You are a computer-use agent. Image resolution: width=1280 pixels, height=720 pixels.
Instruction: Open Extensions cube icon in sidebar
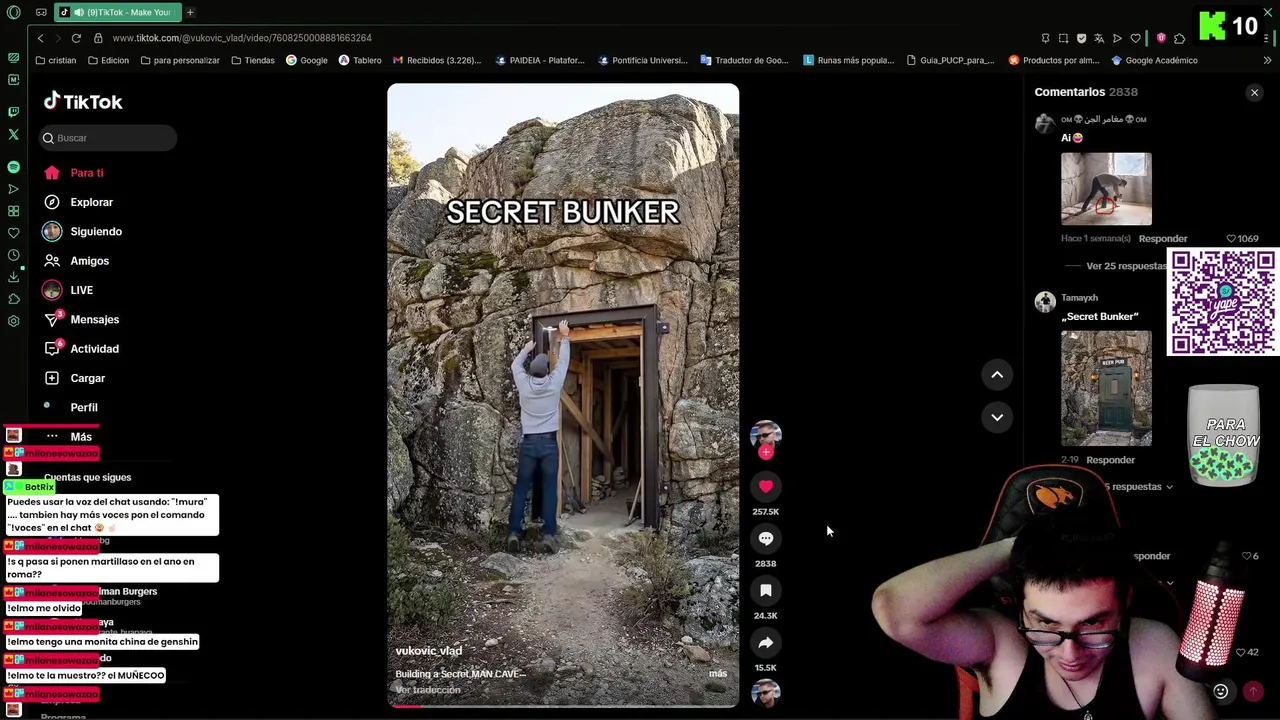tap(13, 299)
